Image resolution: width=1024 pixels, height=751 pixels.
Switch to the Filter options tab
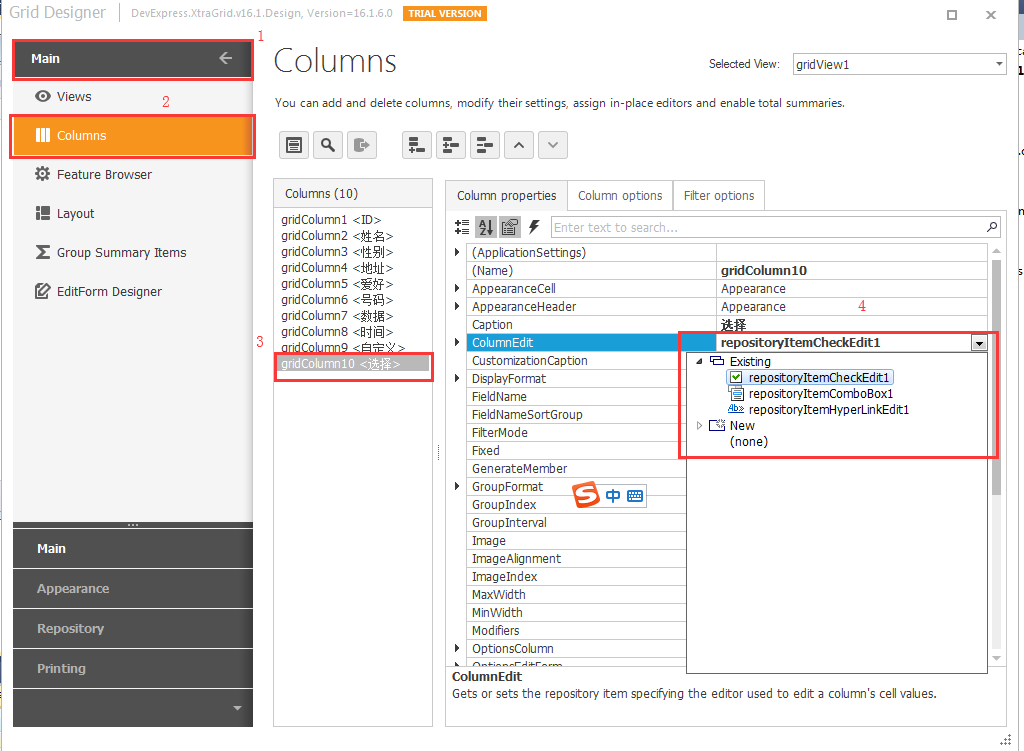[719, 196]
